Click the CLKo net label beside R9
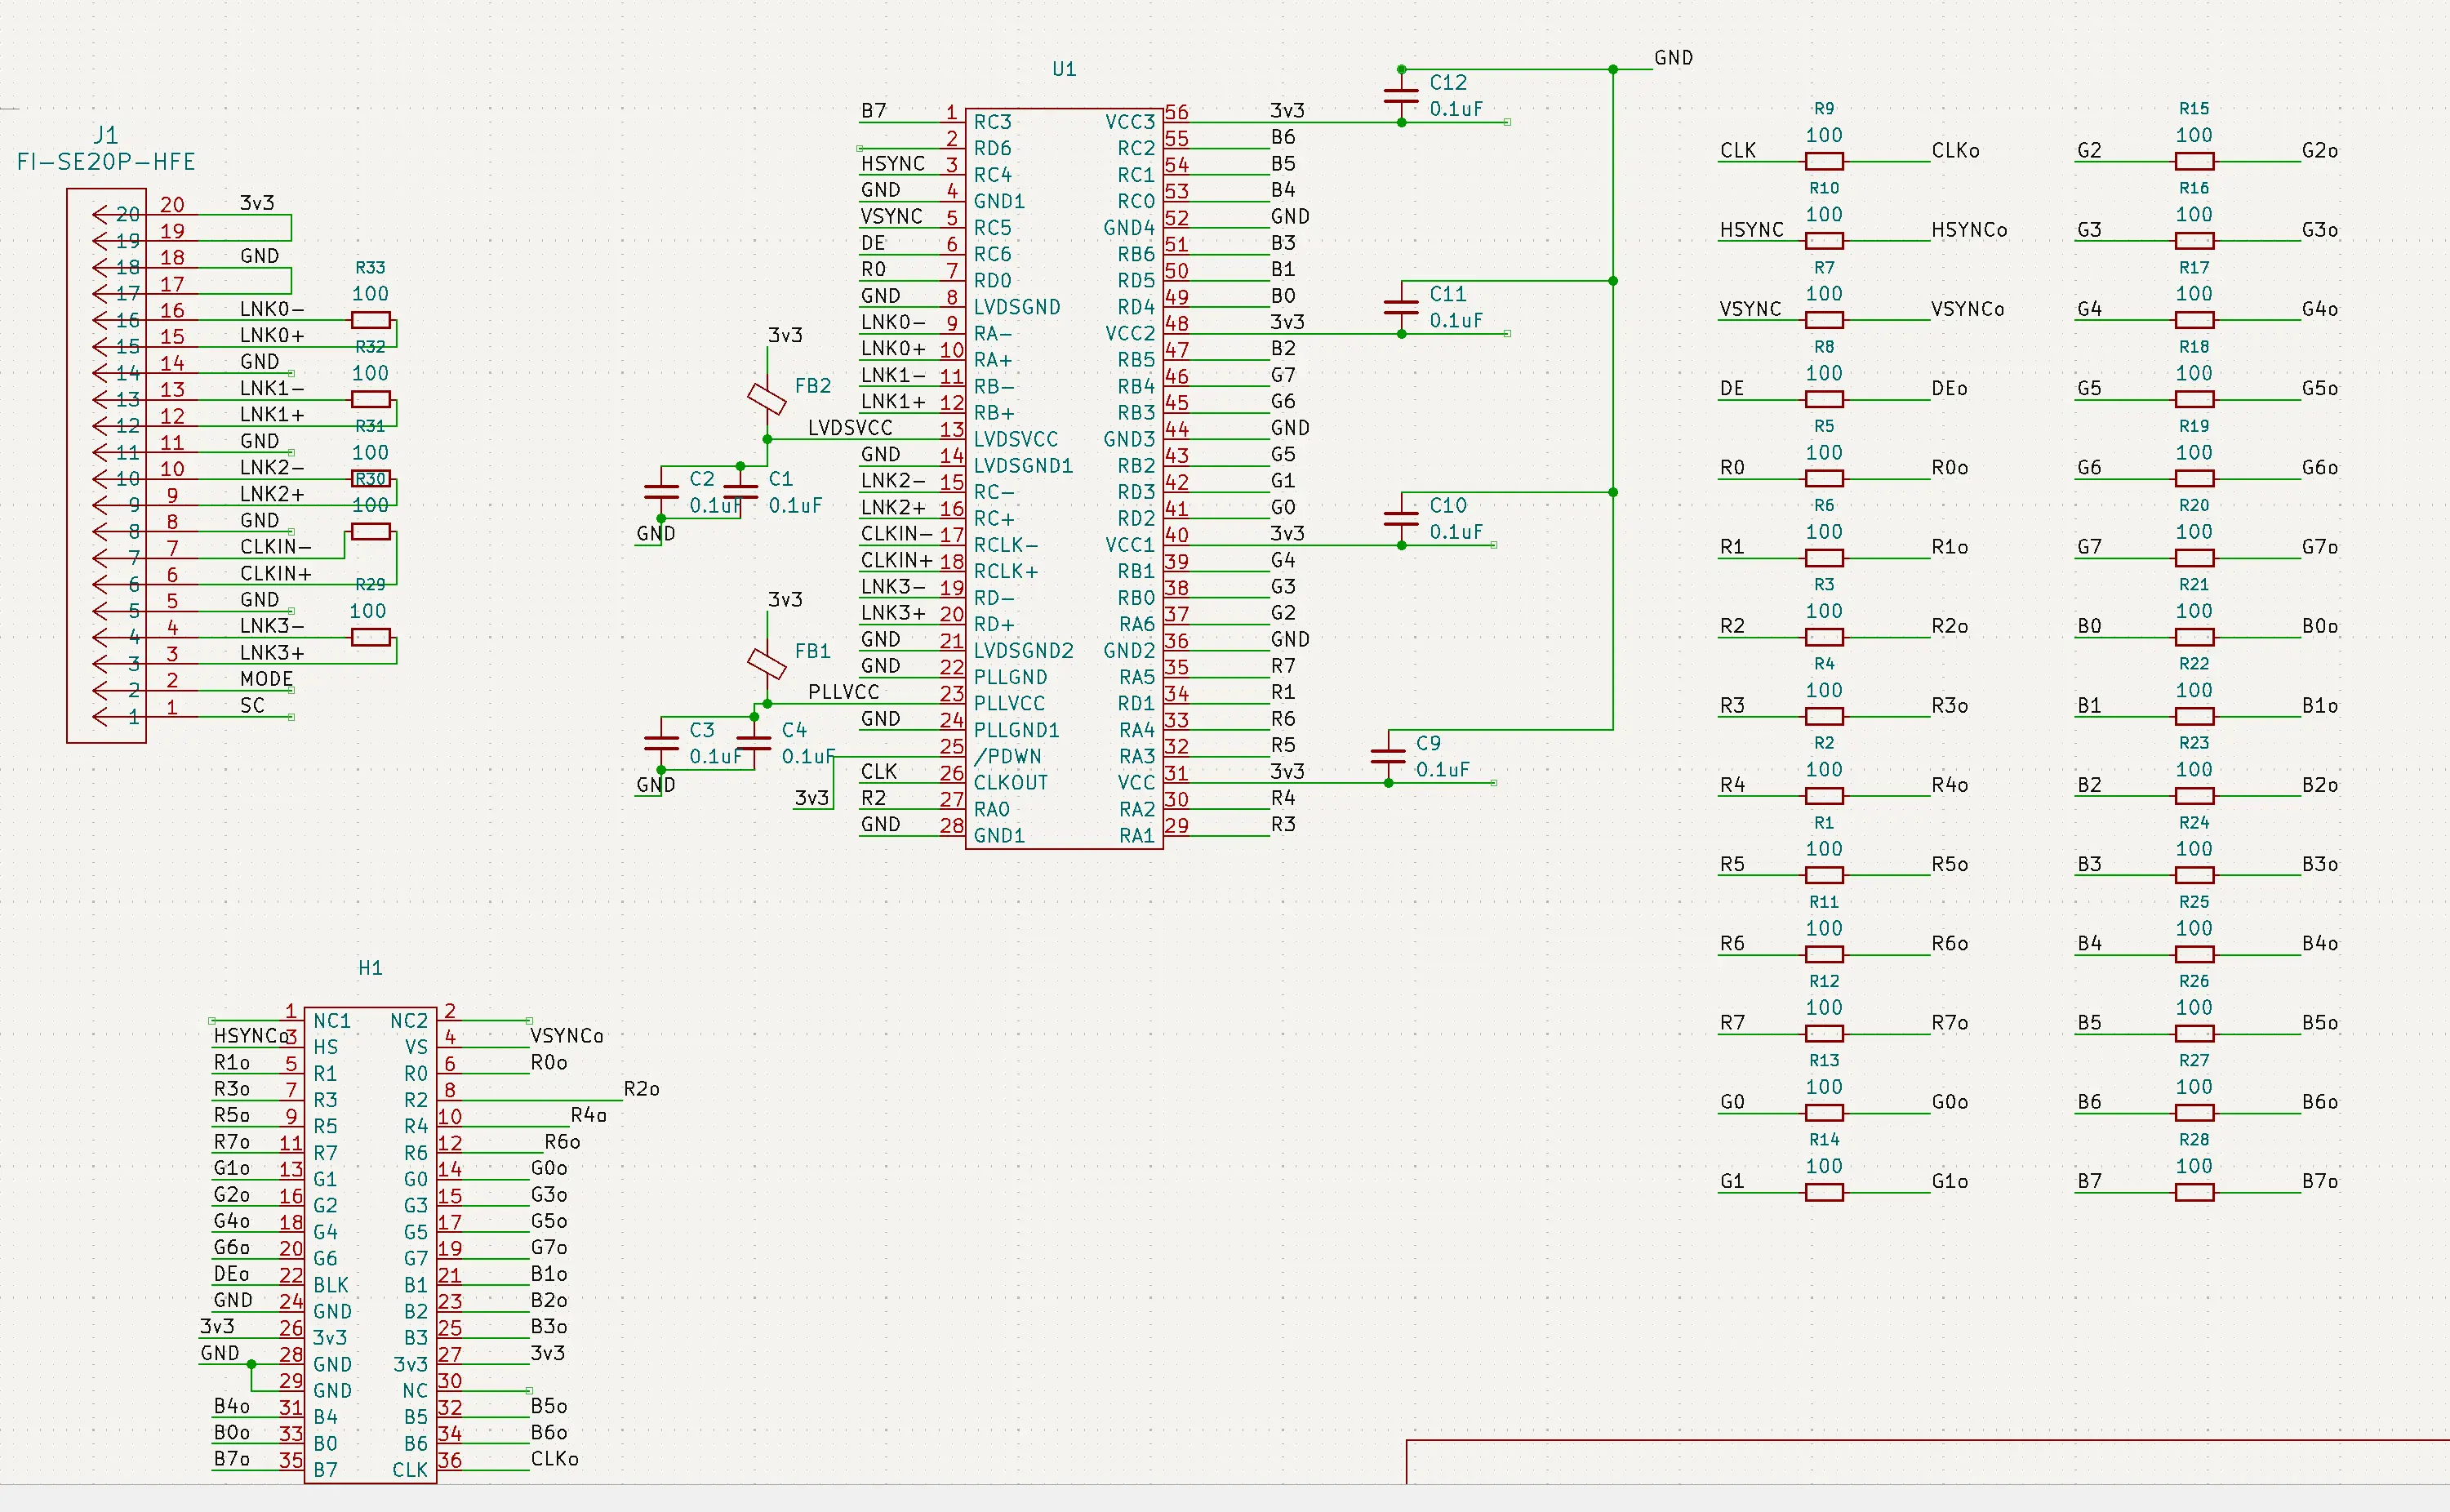 (1955, 151)
